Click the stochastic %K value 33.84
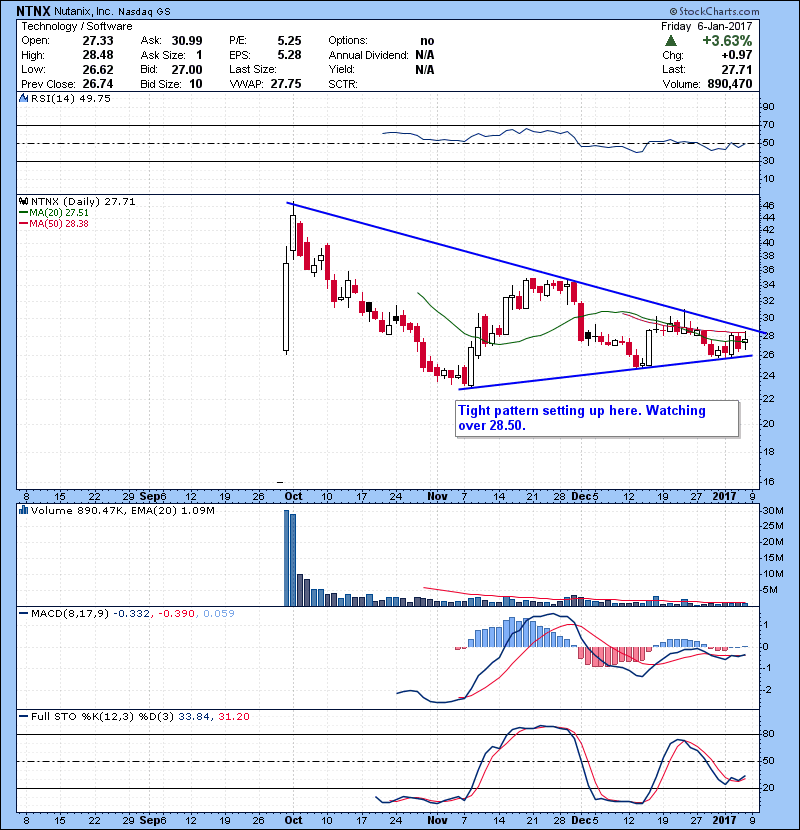The height and width of the screenshot is (830, 800). 194,716
